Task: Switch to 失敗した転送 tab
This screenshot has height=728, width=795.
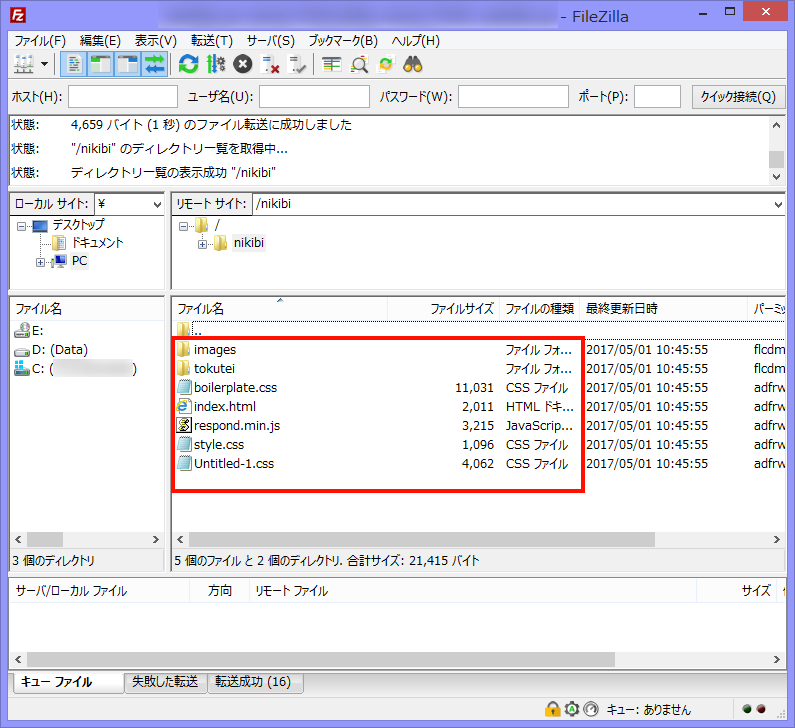Action: point(165,682)
